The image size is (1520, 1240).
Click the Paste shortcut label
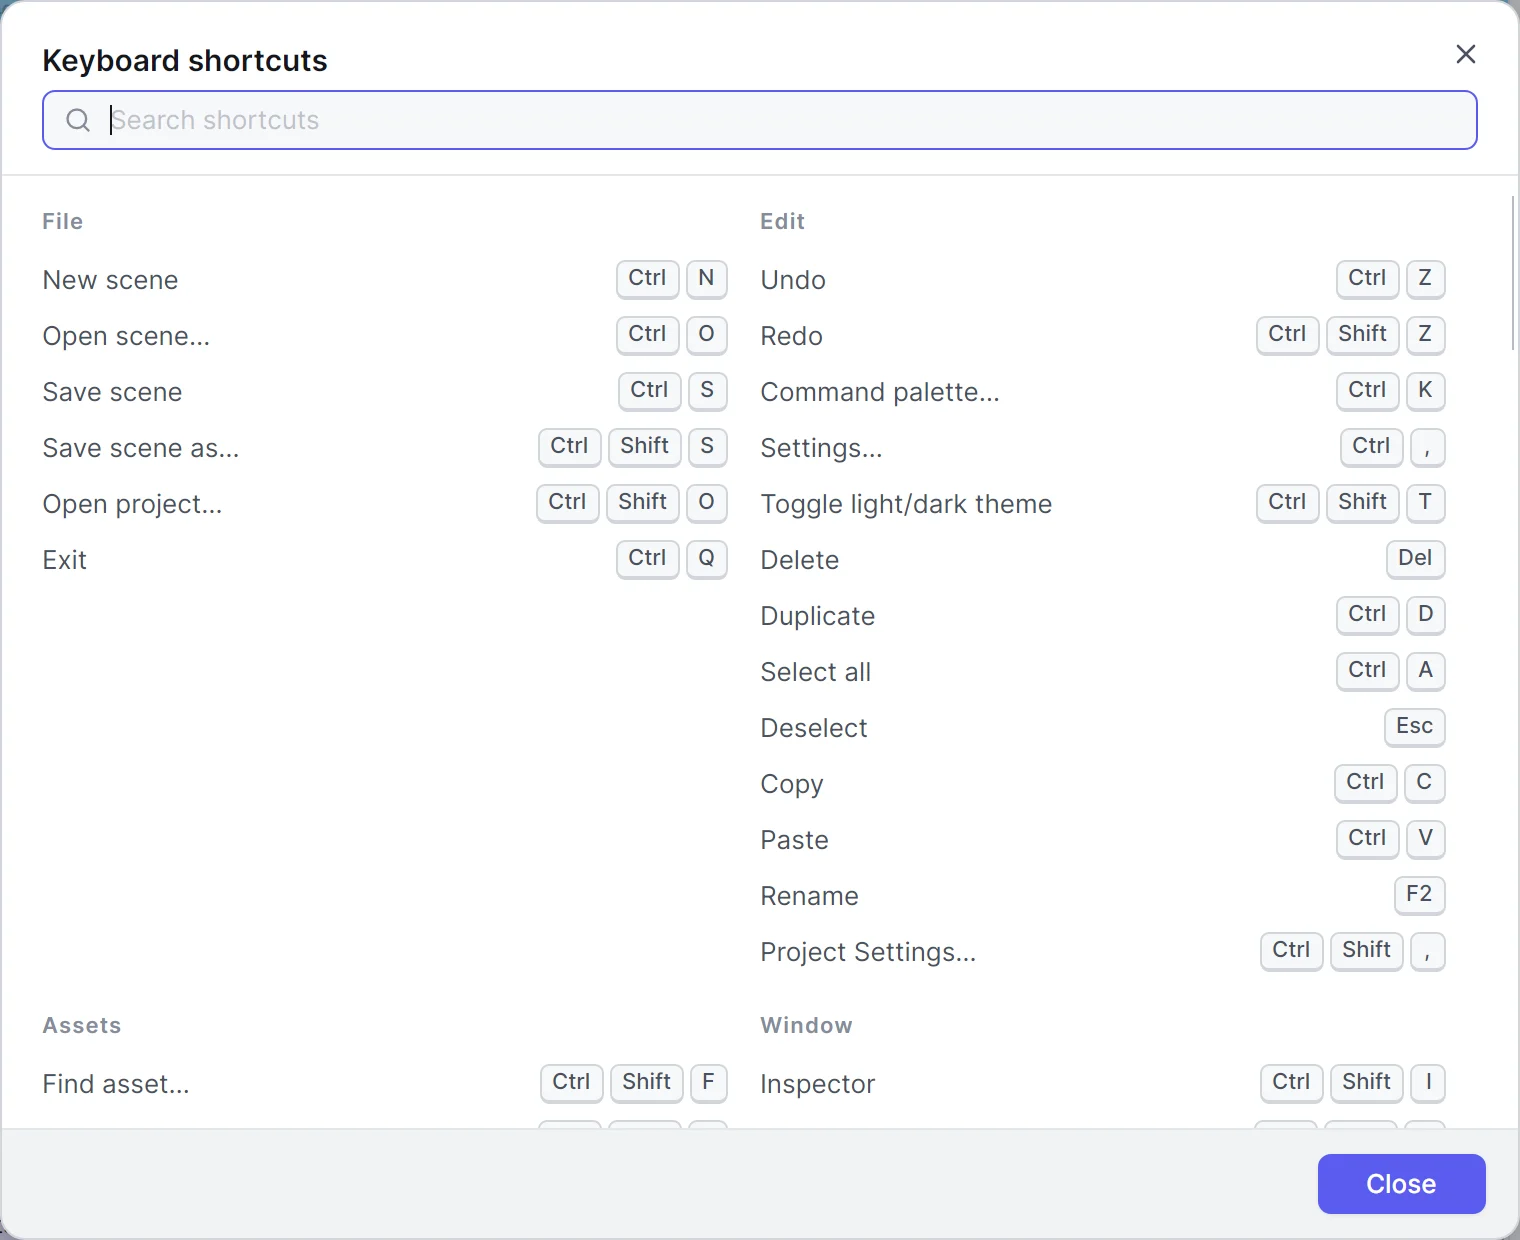[795, 840]
